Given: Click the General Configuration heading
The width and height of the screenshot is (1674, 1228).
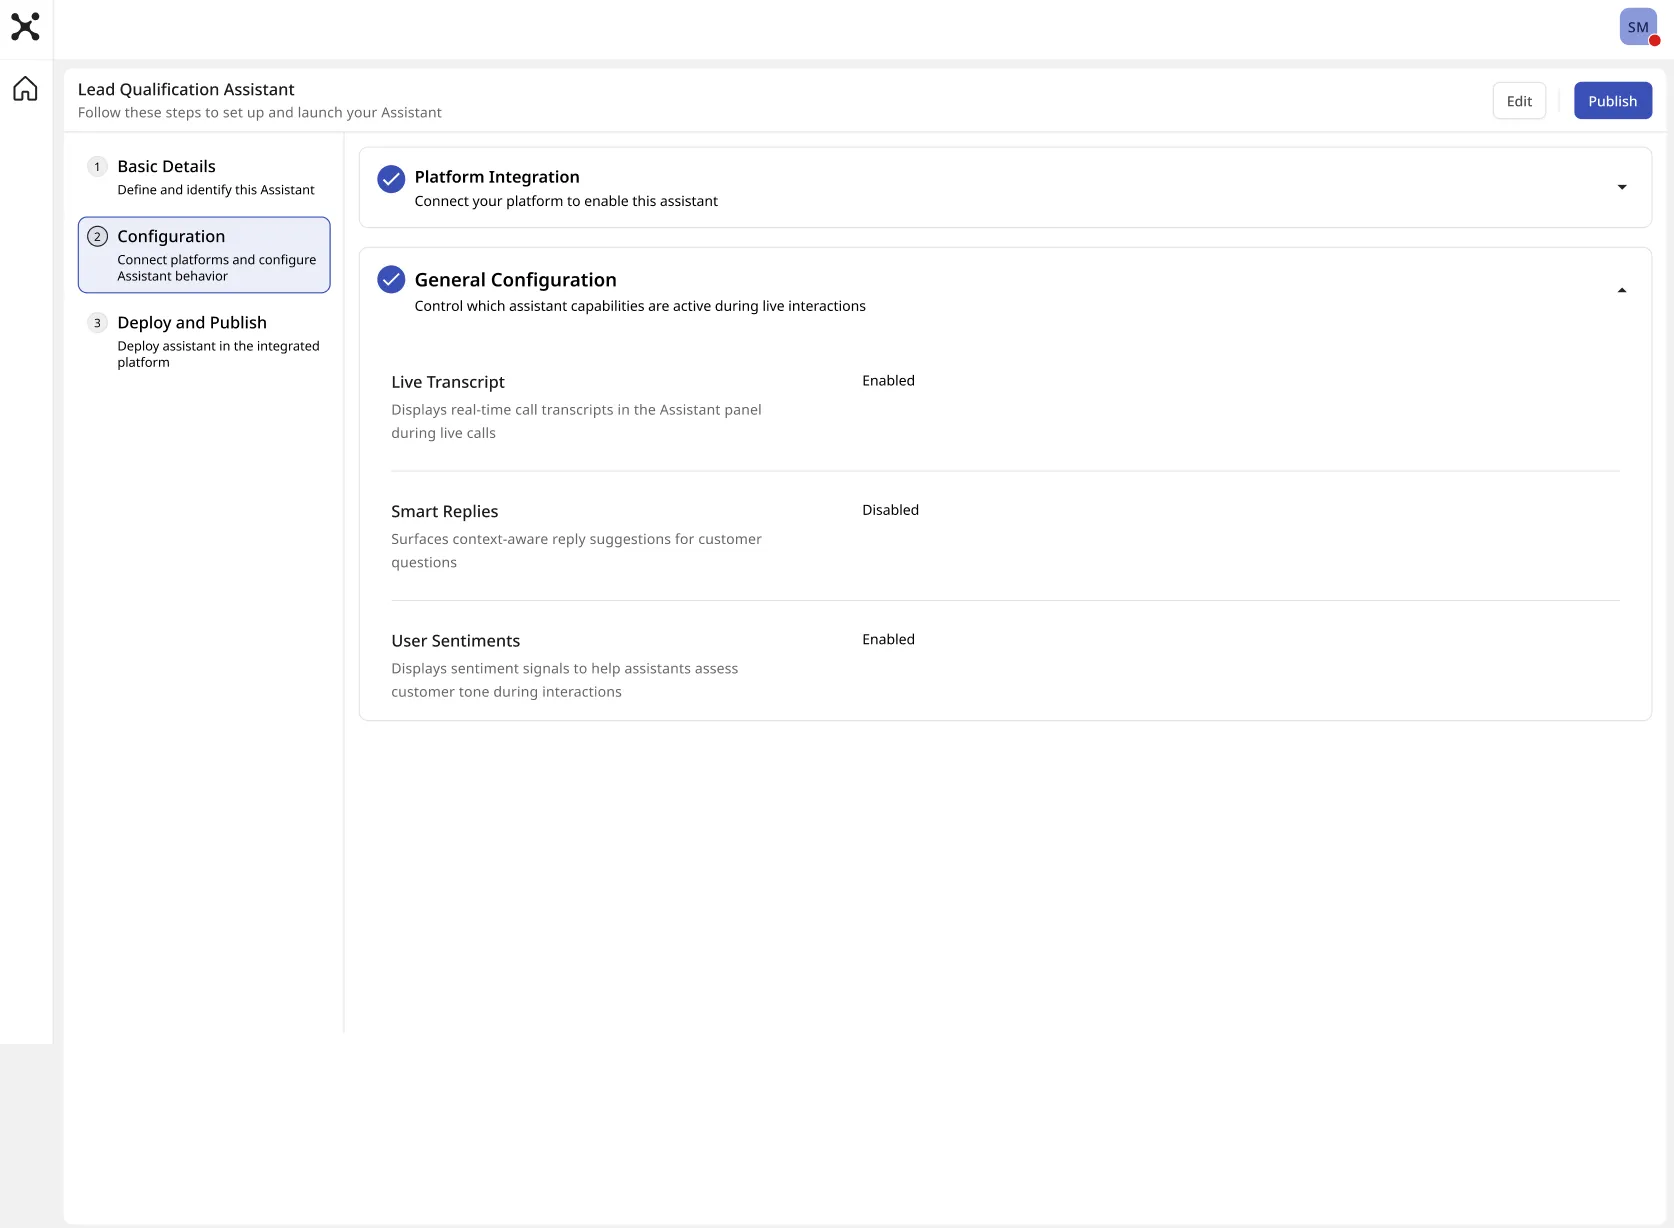Looking at the screenshot, I should coord(515,280).
